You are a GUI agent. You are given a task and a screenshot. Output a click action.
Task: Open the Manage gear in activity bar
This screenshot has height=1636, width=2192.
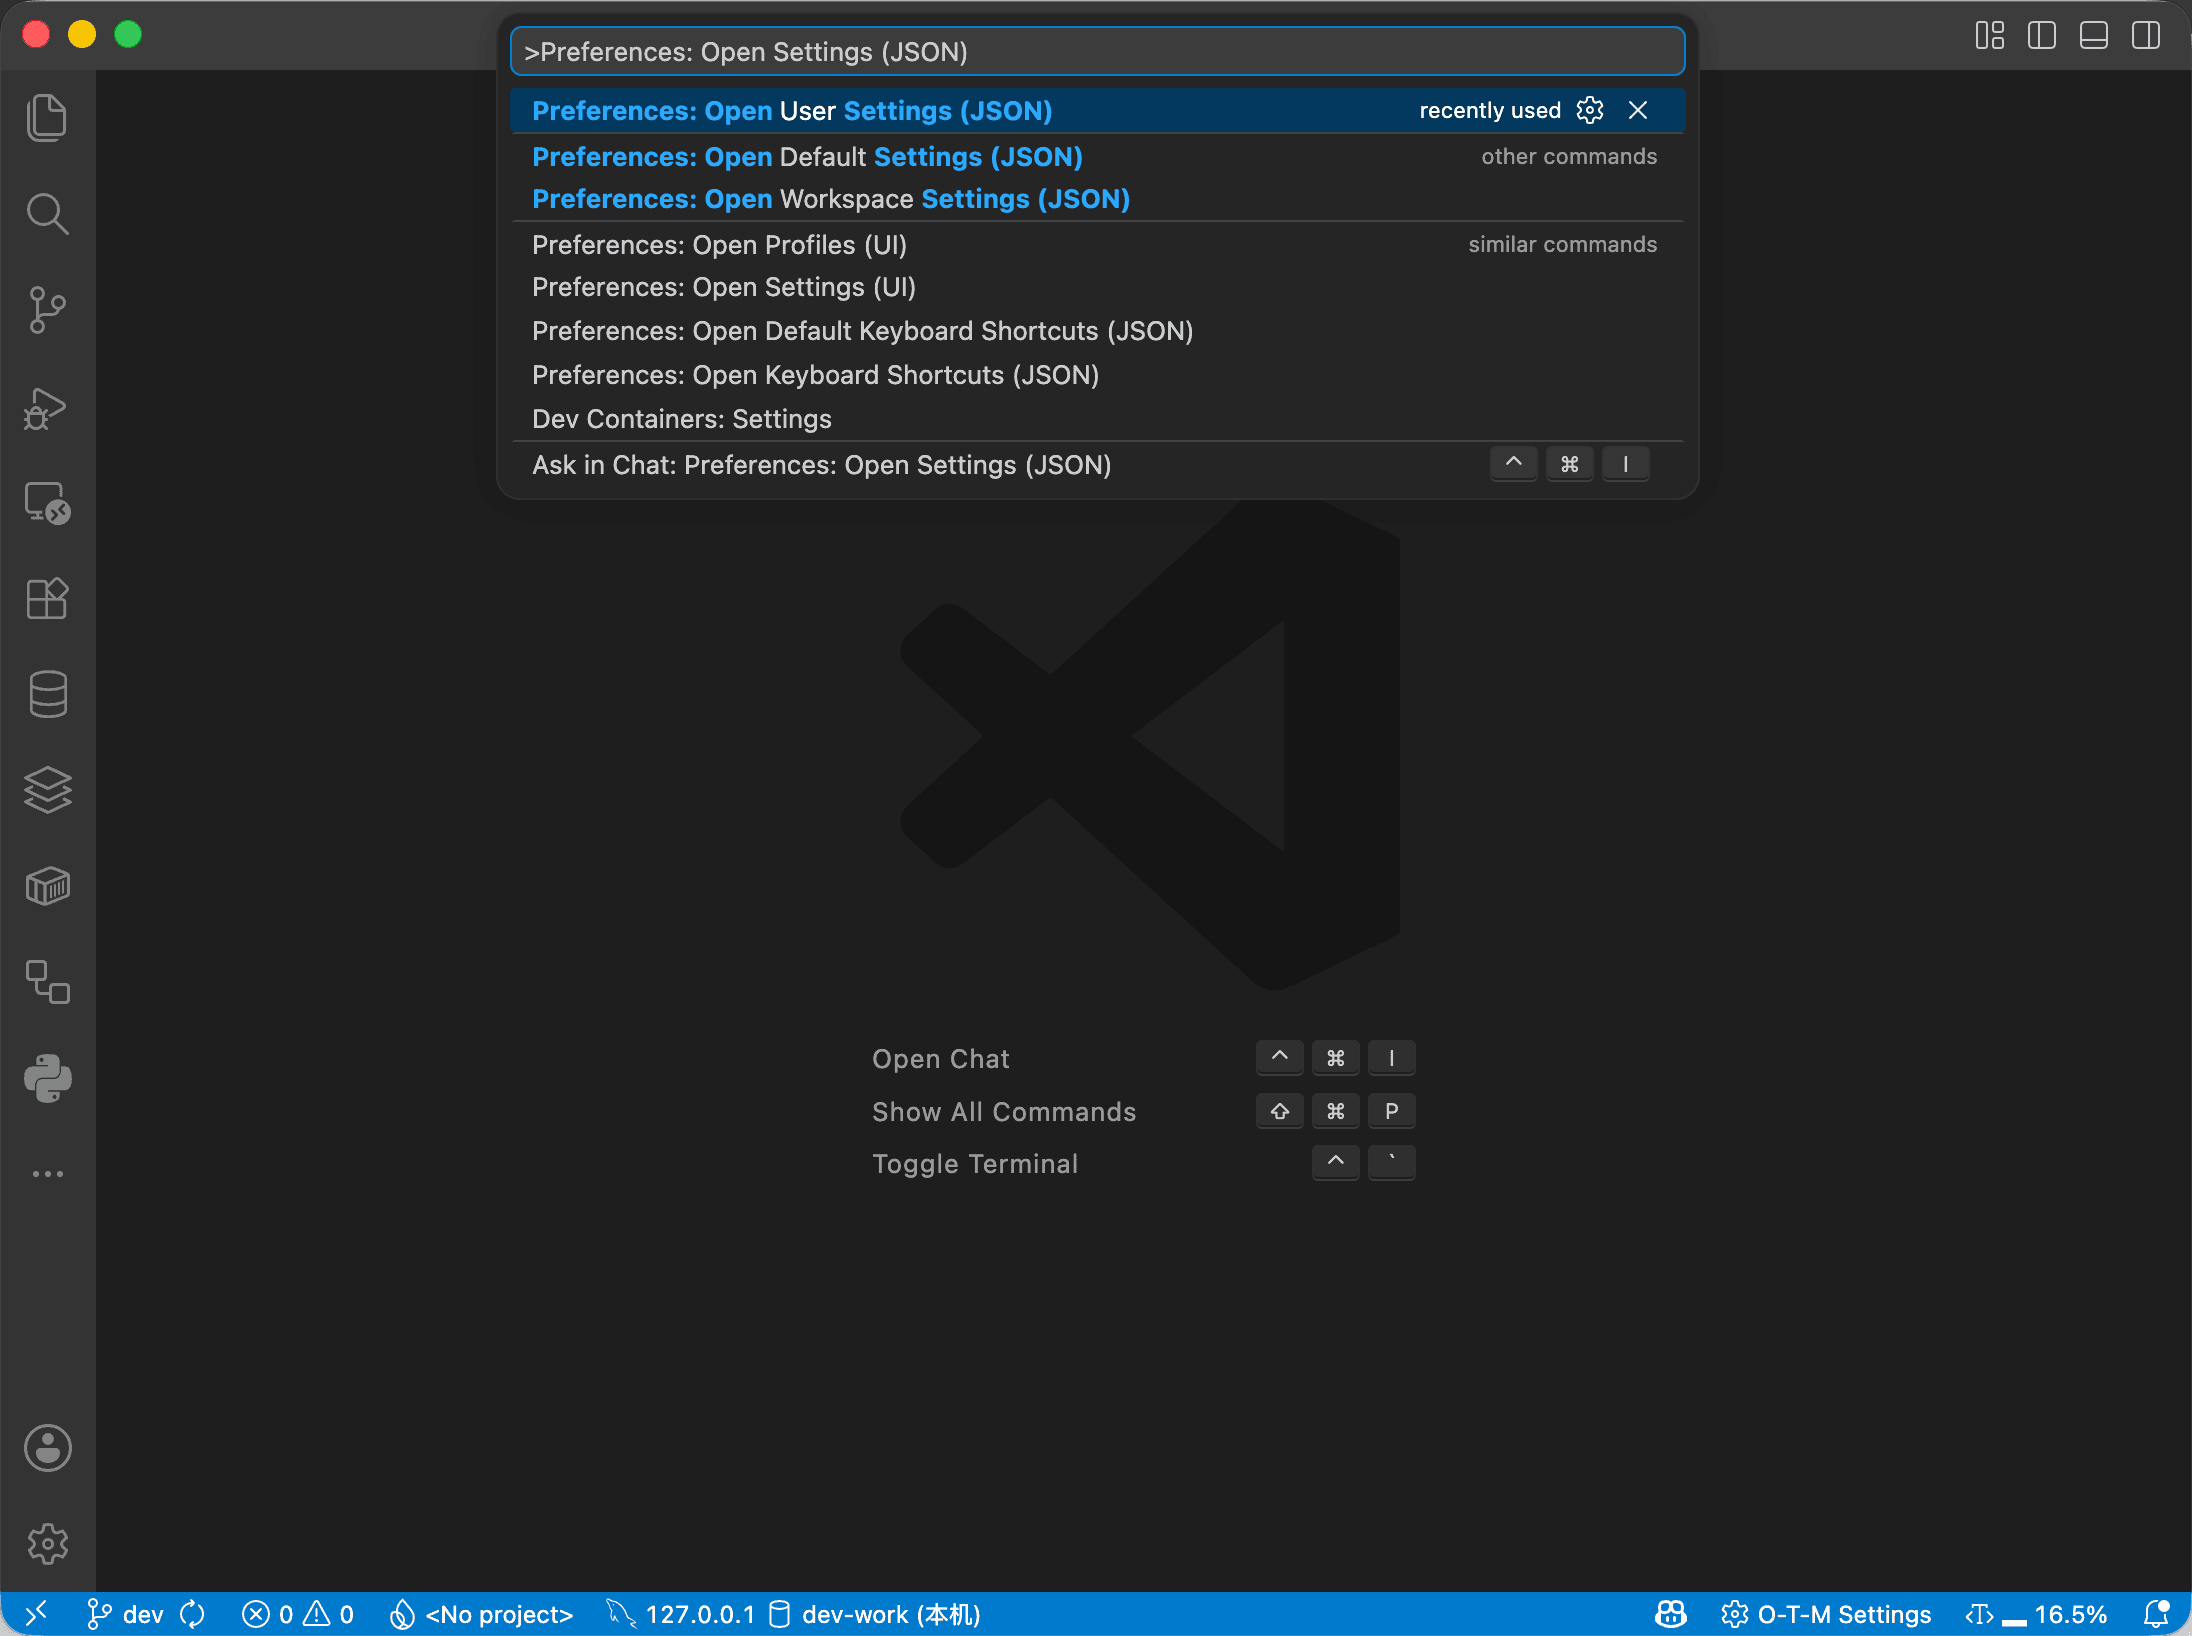[x=47, y=1544]
